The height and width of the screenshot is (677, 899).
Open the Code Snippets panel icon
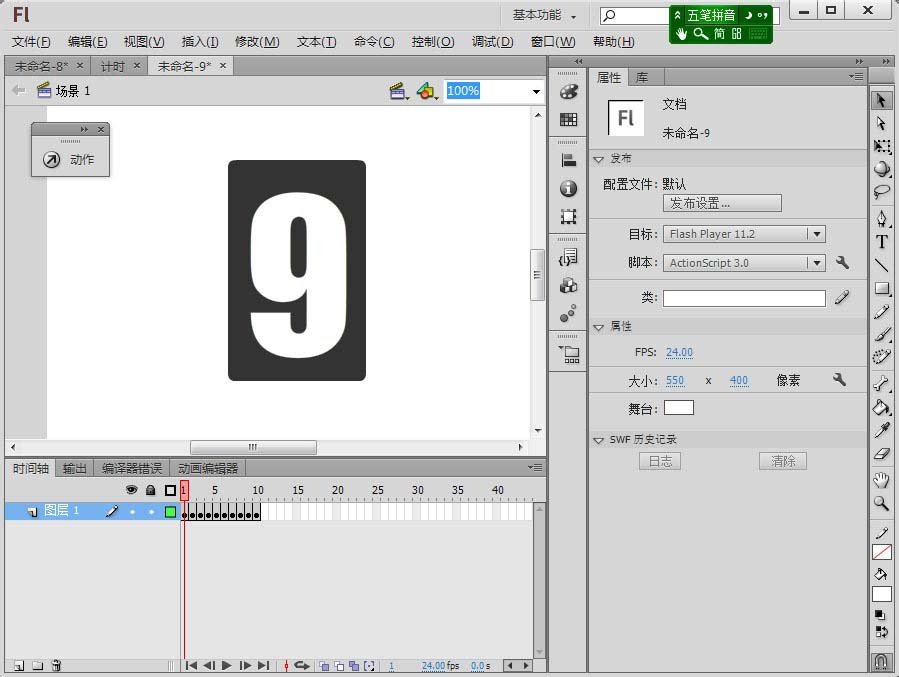568,257
